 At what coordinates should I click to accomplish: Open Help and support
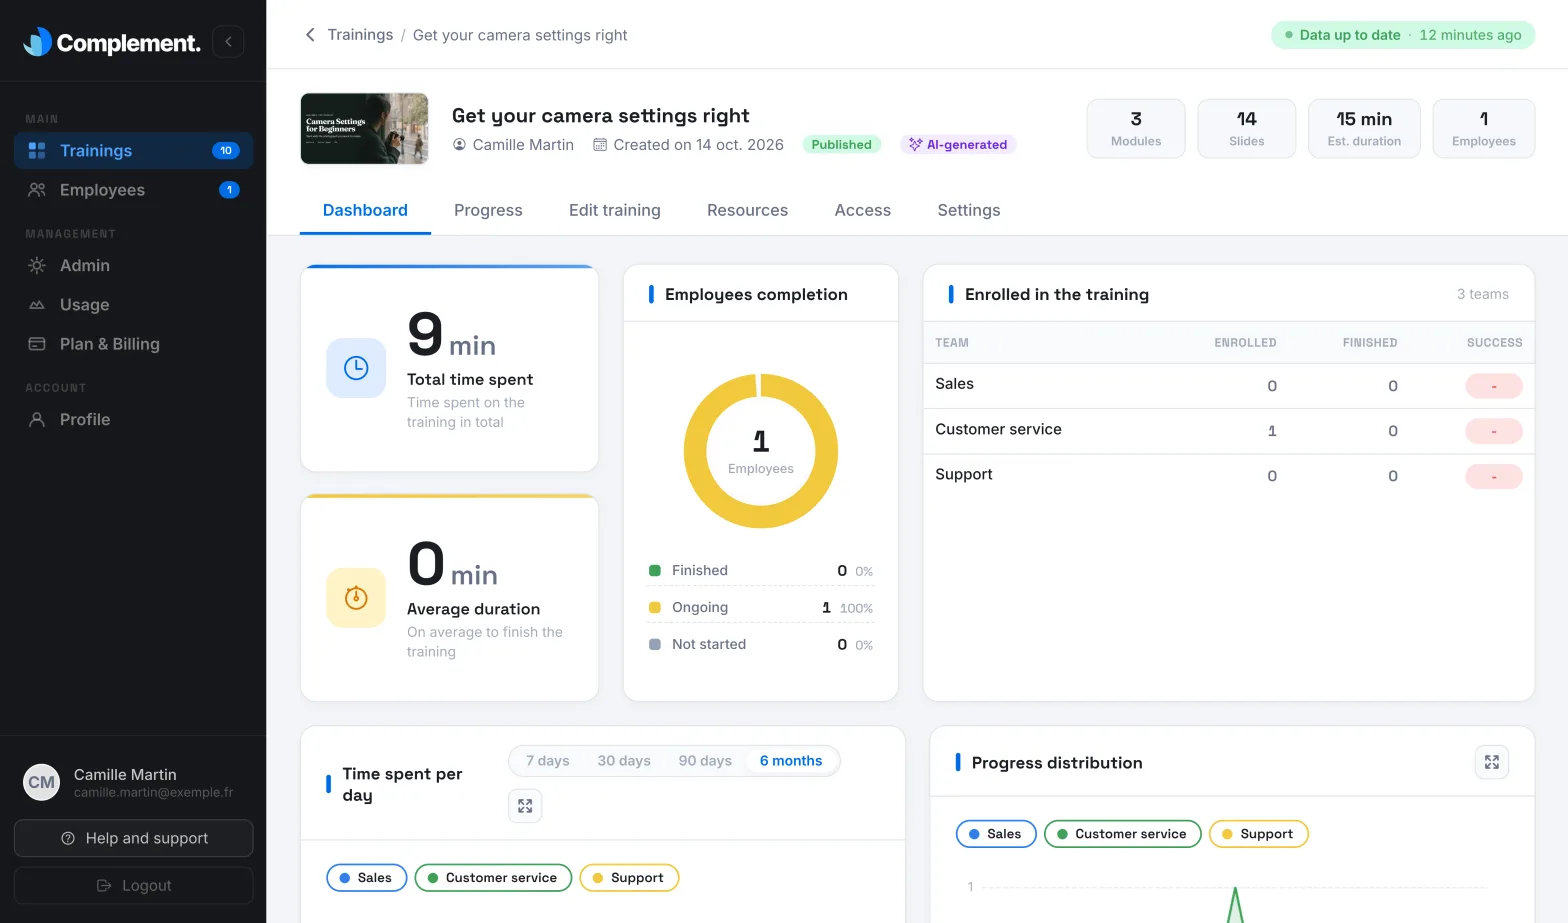click(x=134, y=838)
